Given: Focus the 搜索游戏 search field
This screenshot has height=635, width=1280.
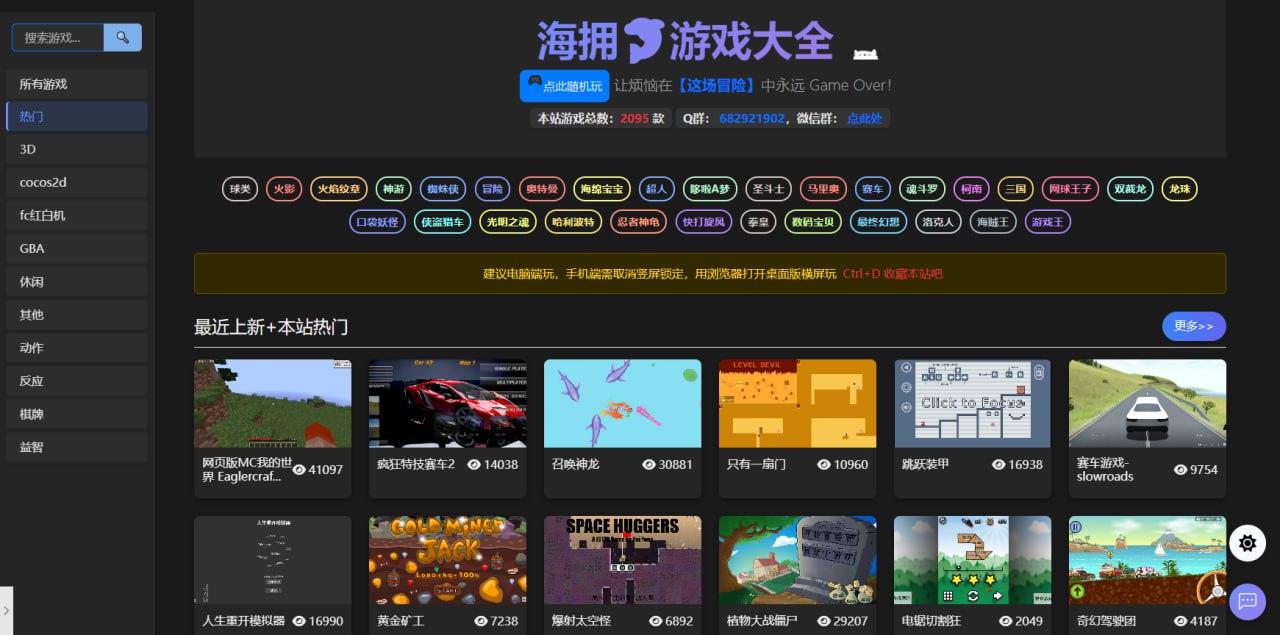Looking at the screenshot, I should [58, 38].
